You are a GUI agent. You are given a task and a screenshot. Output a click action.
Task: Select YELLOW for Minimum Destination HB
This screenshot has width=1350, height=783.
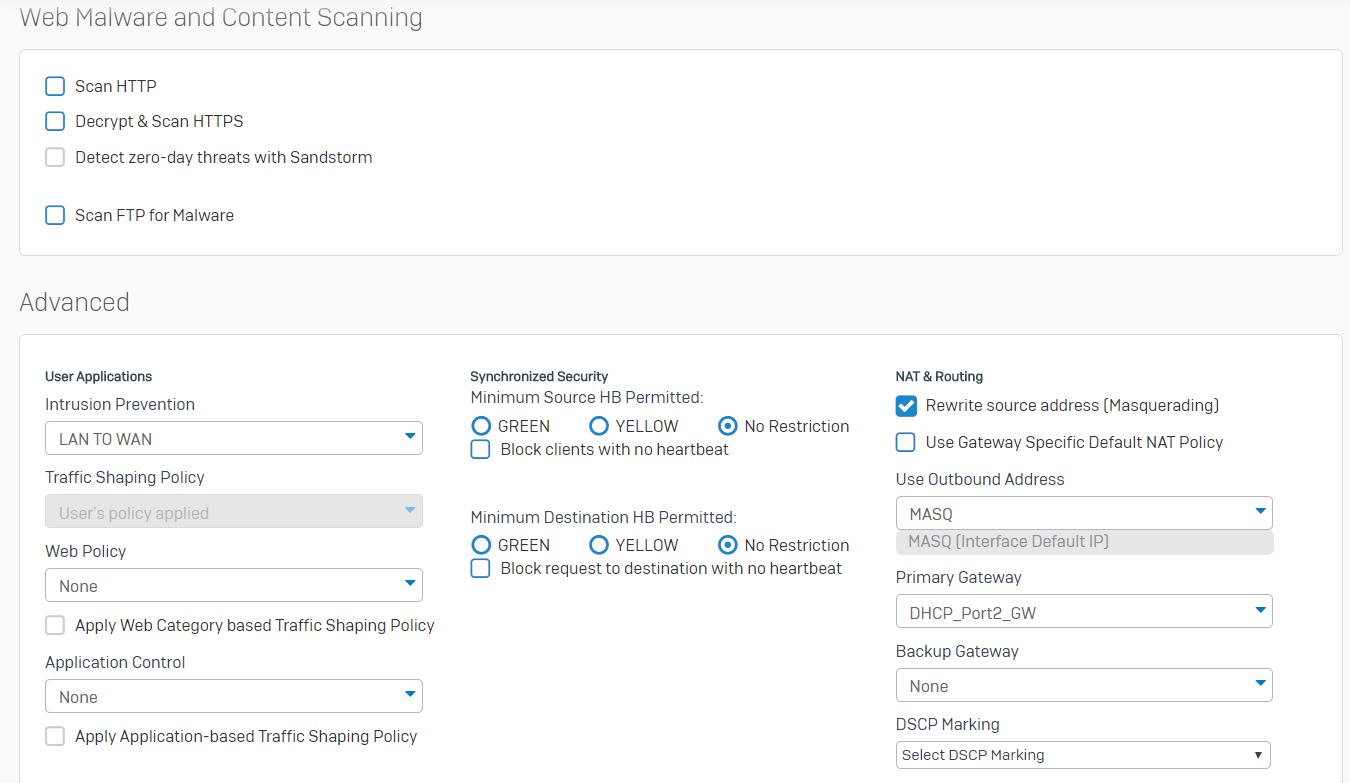coord(599,546)
